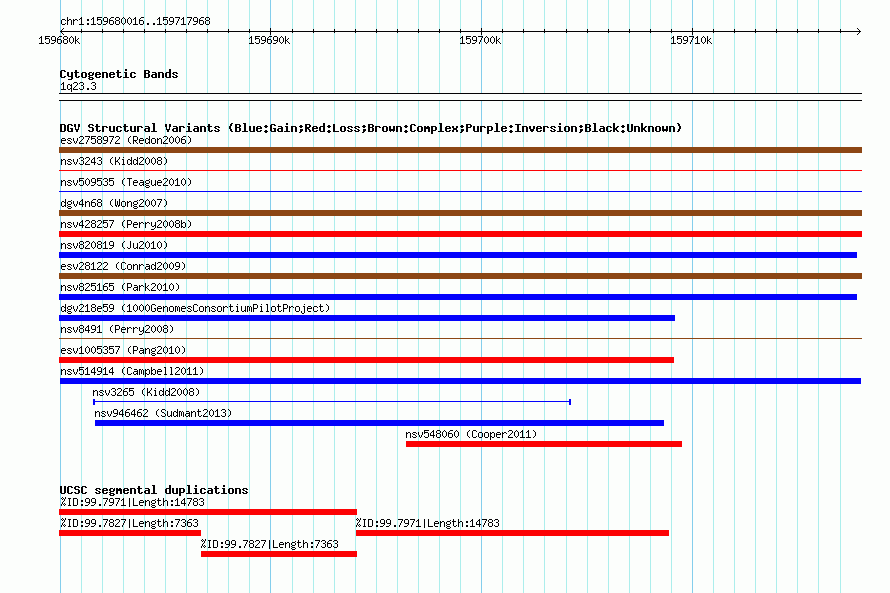Click the esv1005357 (Pang2010) red bar

366,360
